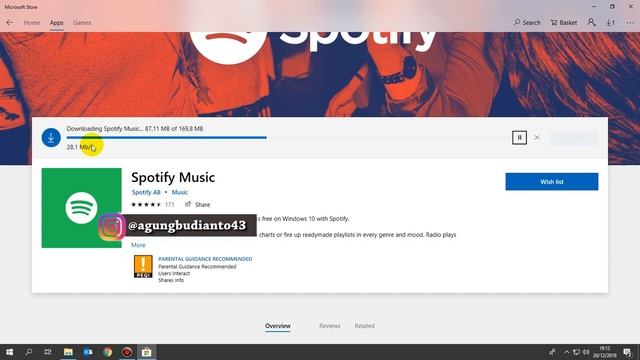Switch to the Related tab
Viewport: 640px width, 360px height.
point(364,326)
